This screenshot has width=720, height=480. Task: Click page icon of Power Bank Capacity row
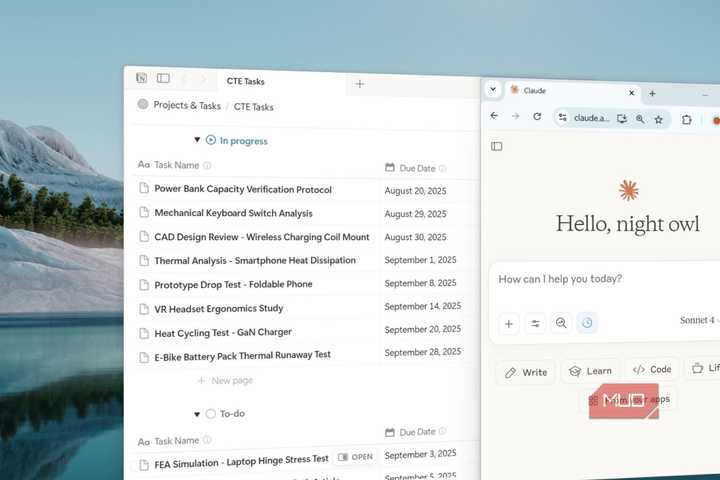(x=144, y=188)
